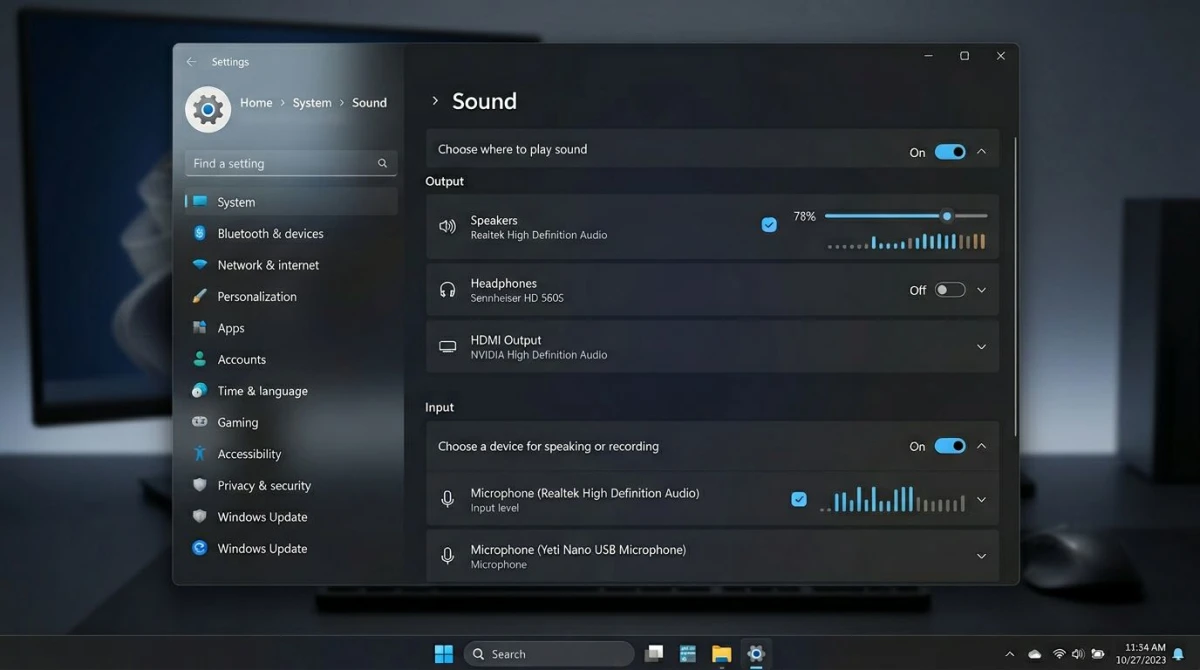Go to Home in the breadcrumb

click(x=256, y=102)
